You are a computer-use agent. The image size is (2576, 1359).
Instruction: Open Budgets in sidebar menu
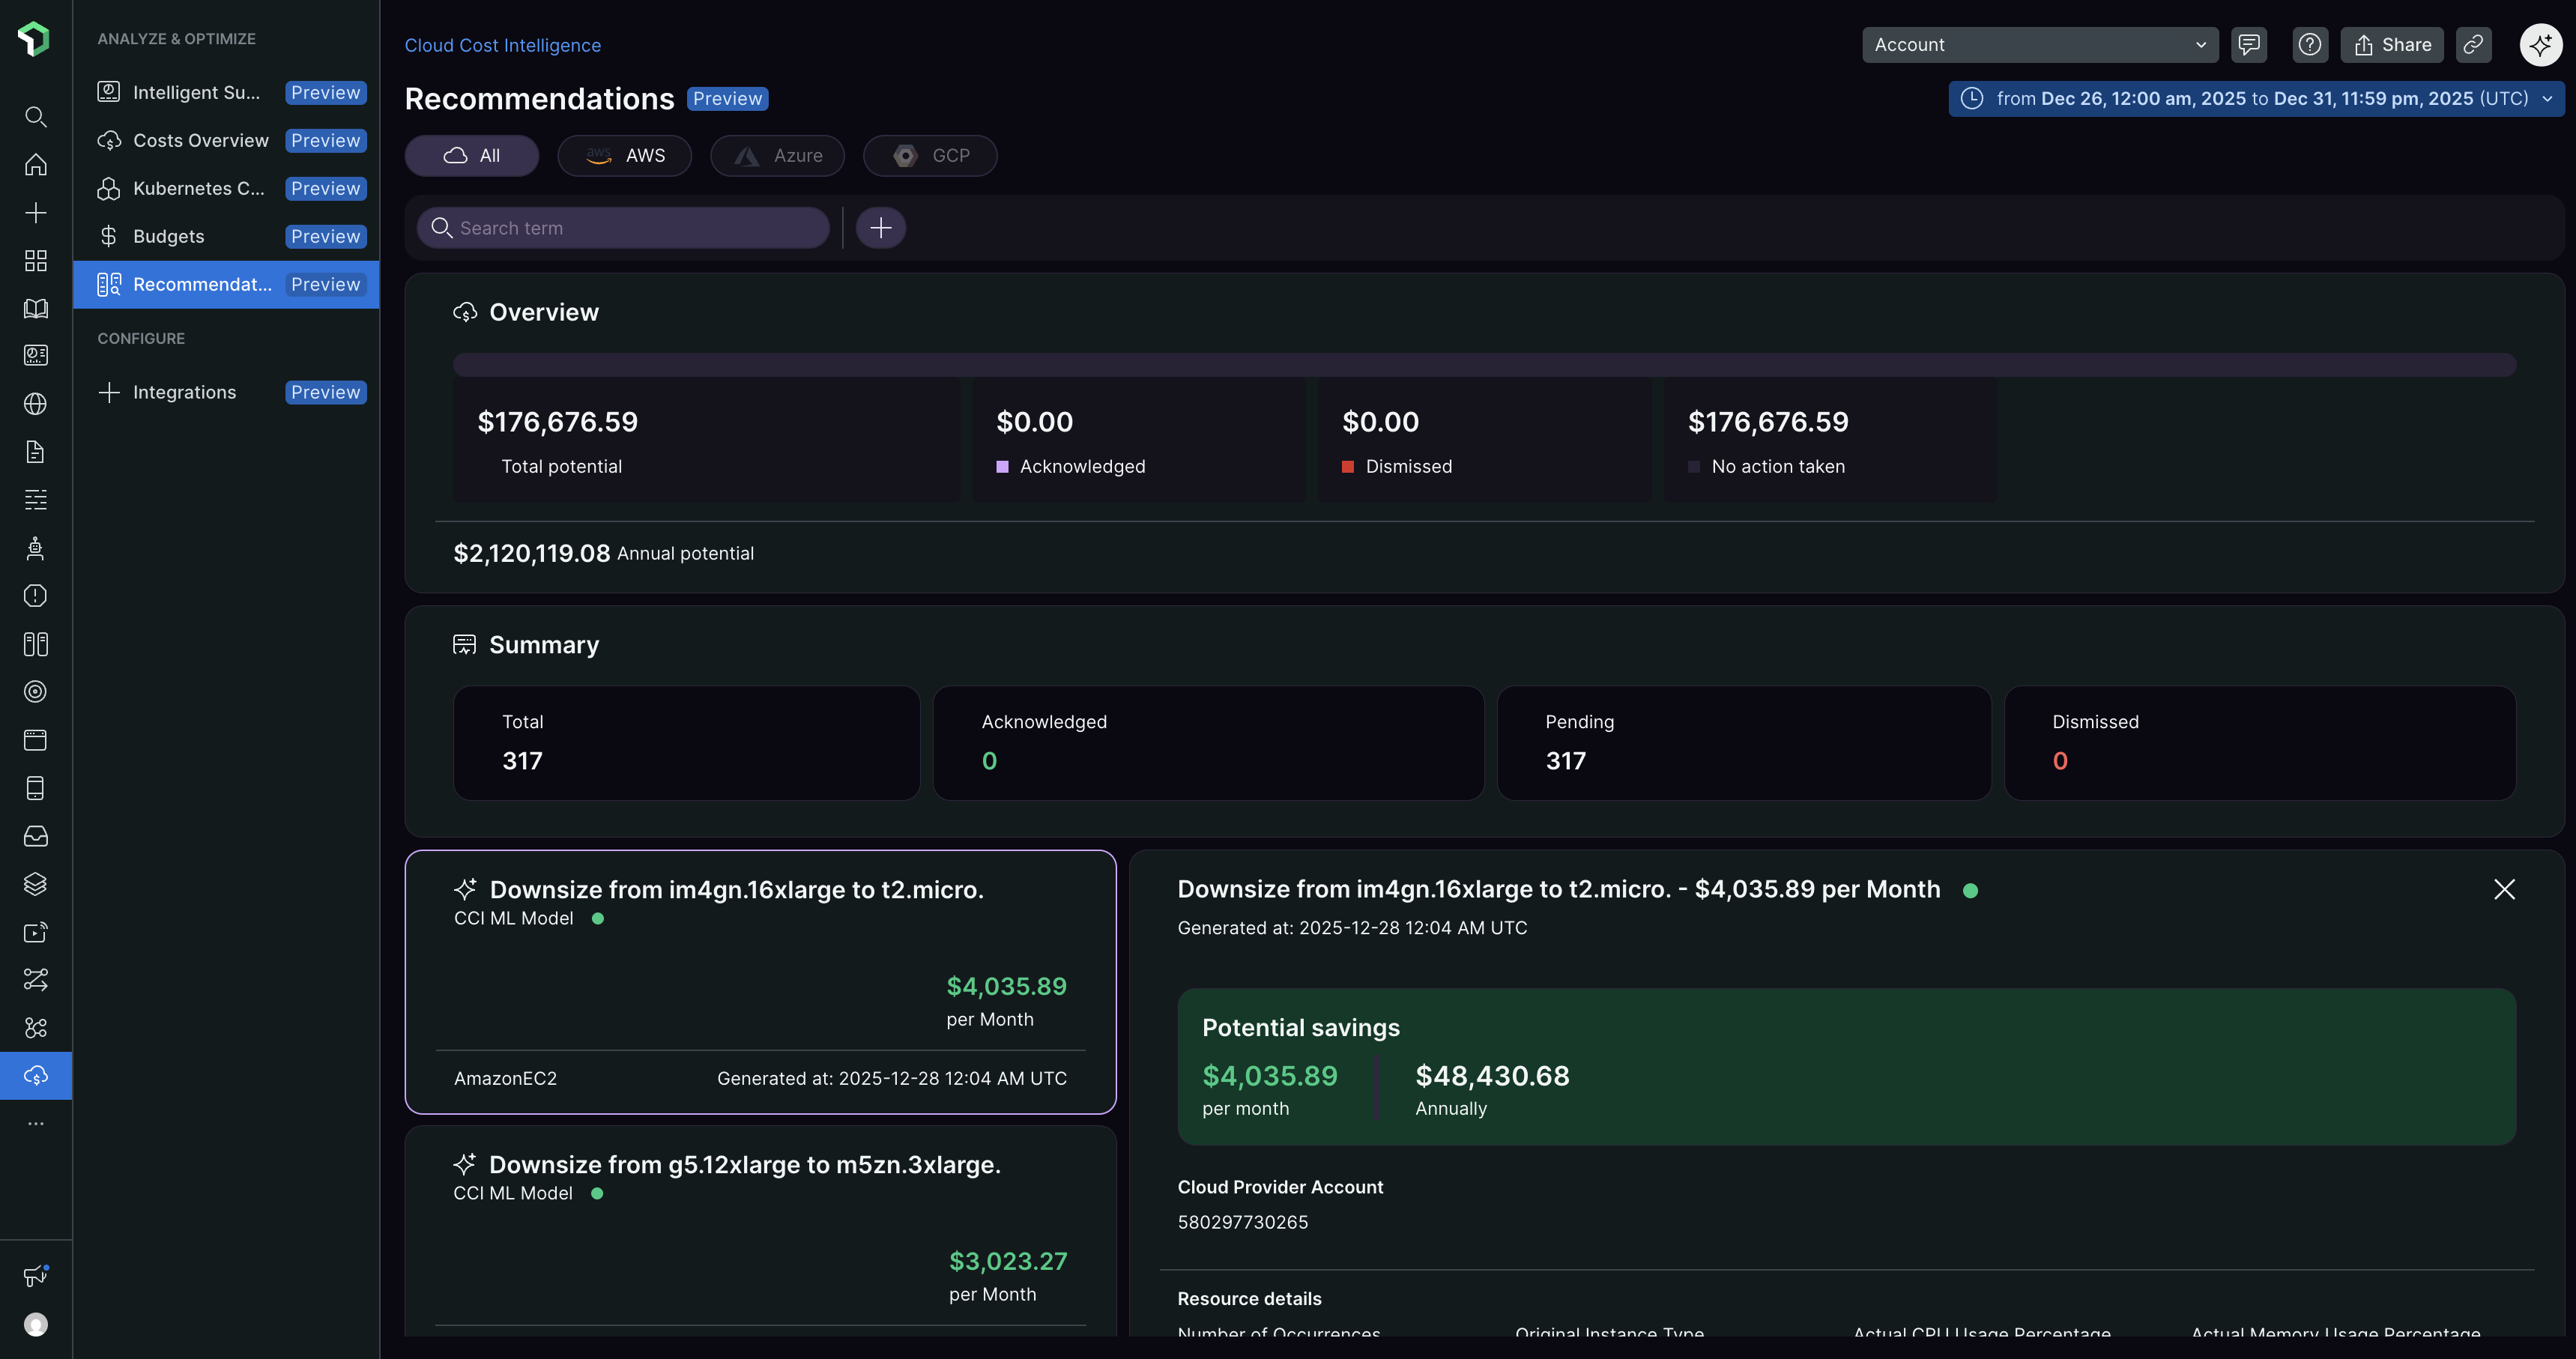tap(168, 237)
